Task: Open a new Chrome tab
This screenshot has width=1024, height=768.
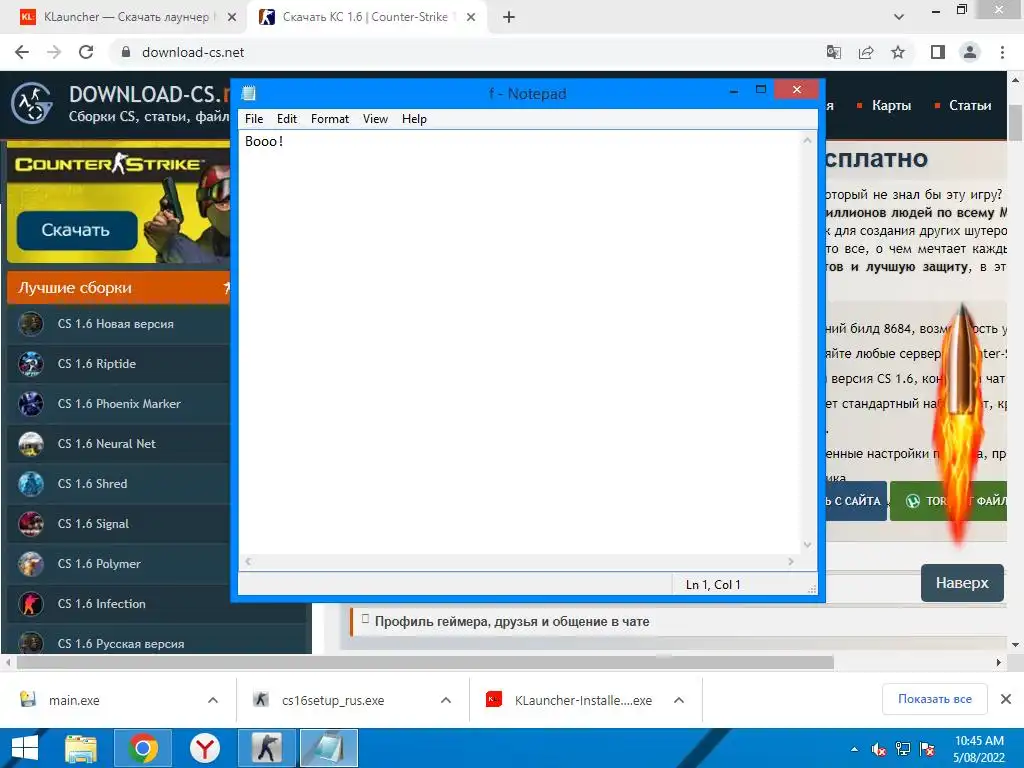Action: point(509,18)
